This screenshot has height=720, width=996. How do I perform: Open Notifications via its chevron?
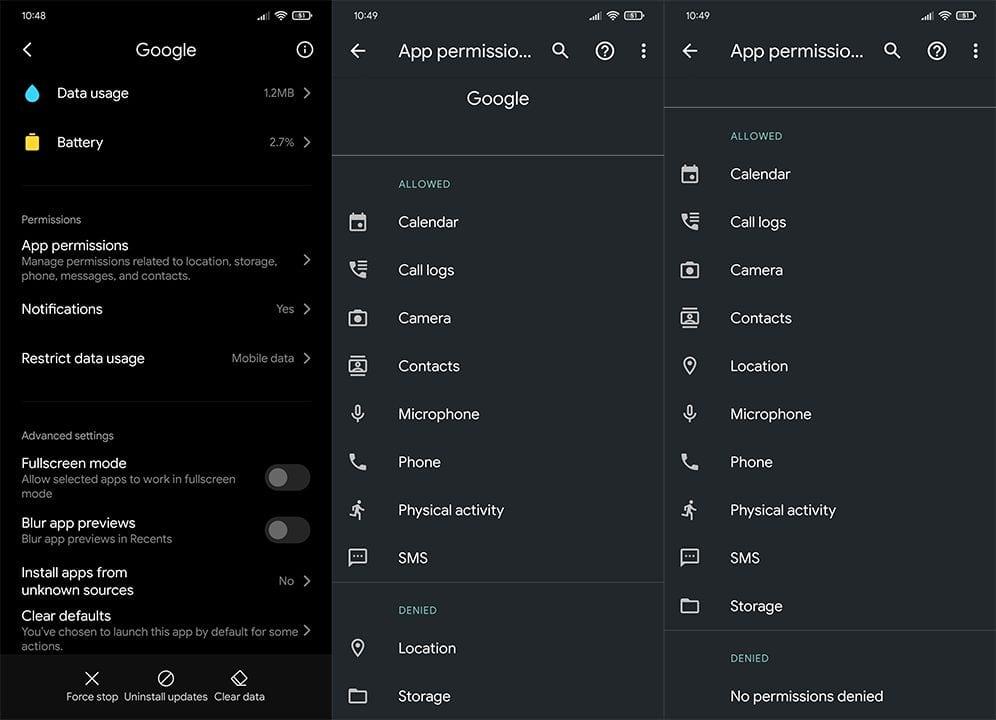[x=307, y=309]
